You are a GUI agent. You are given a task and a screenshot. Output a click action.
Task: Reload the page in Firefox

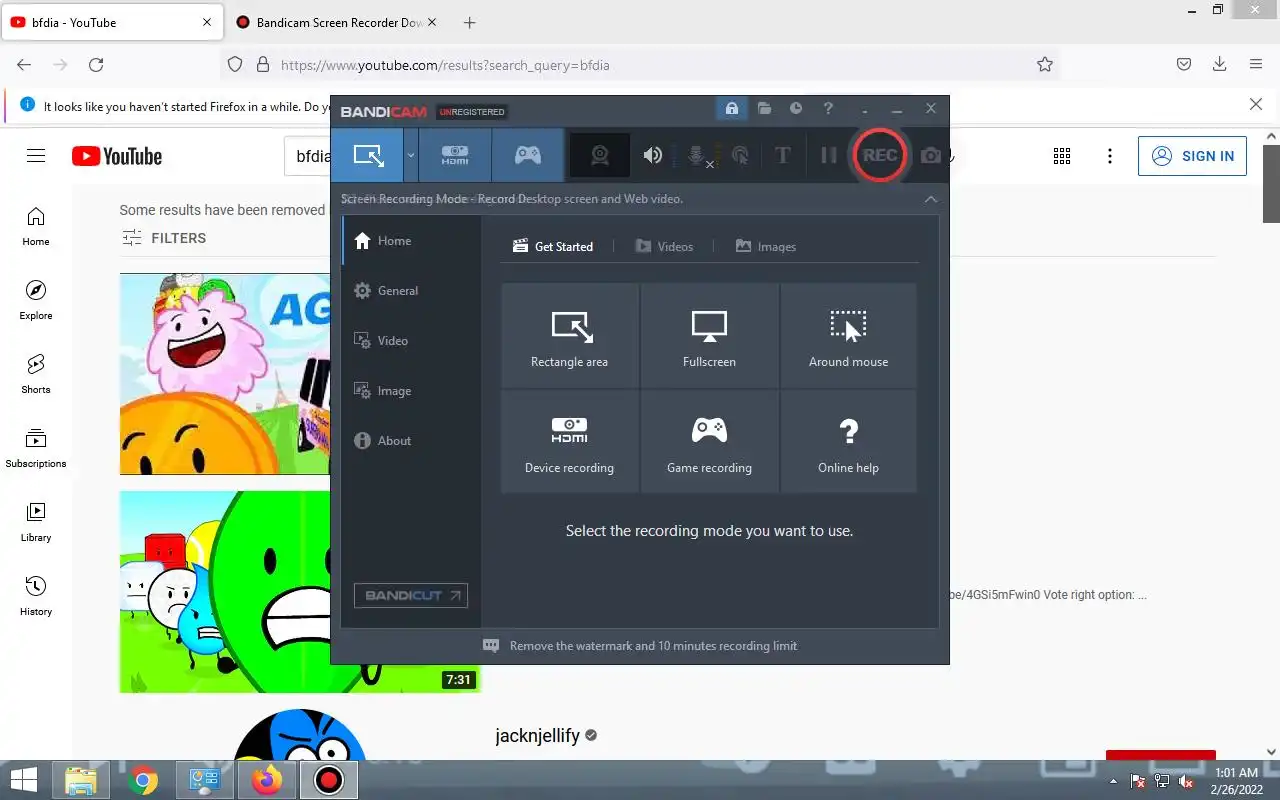click(96, 65)
